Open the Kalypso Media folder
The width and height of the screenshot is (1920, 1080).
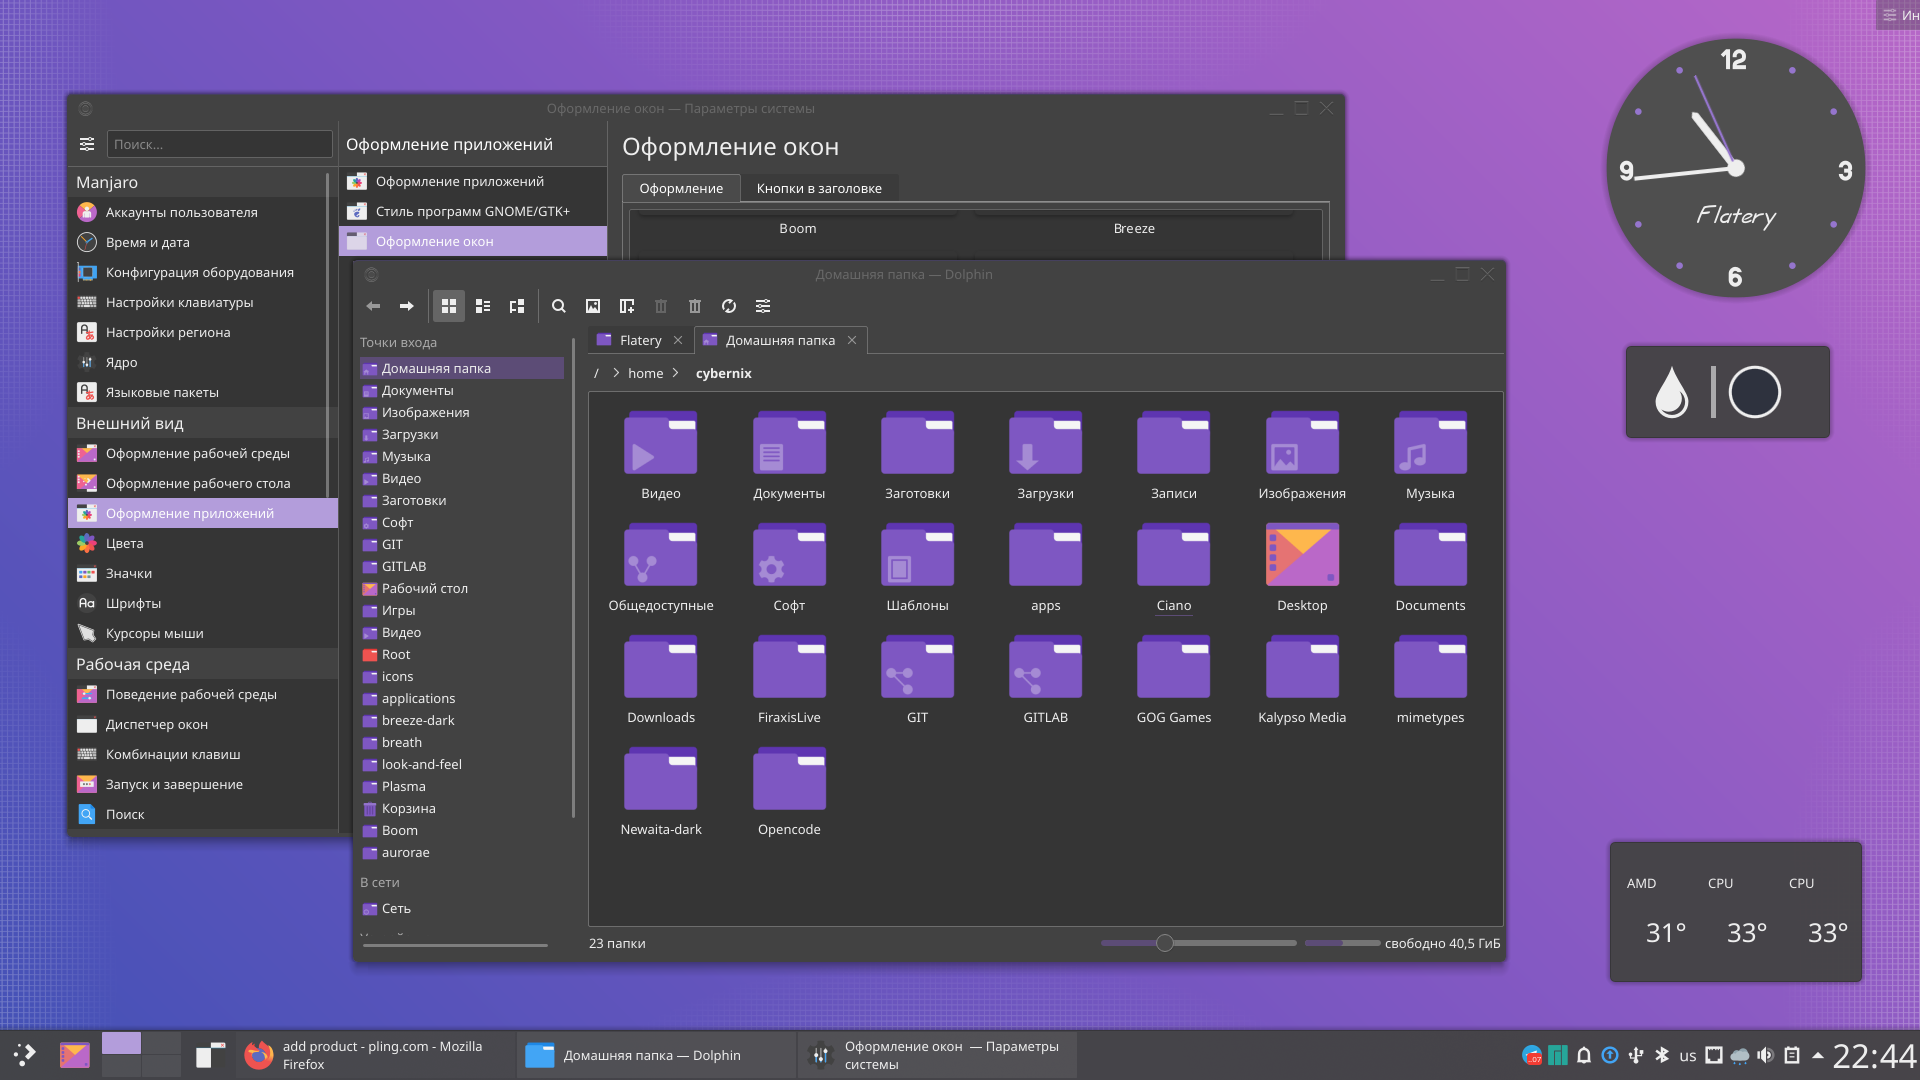pos(1302,667)
